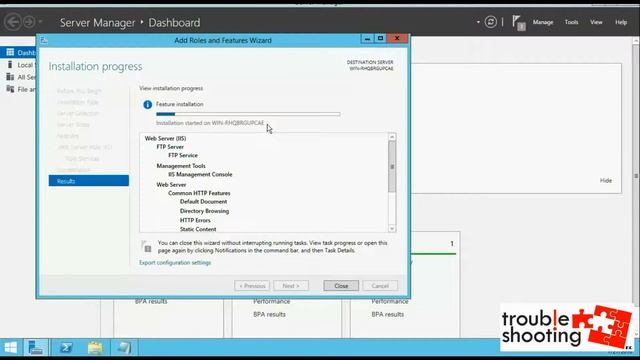
Task: Click the Close button in wizard
Action: 341,286
